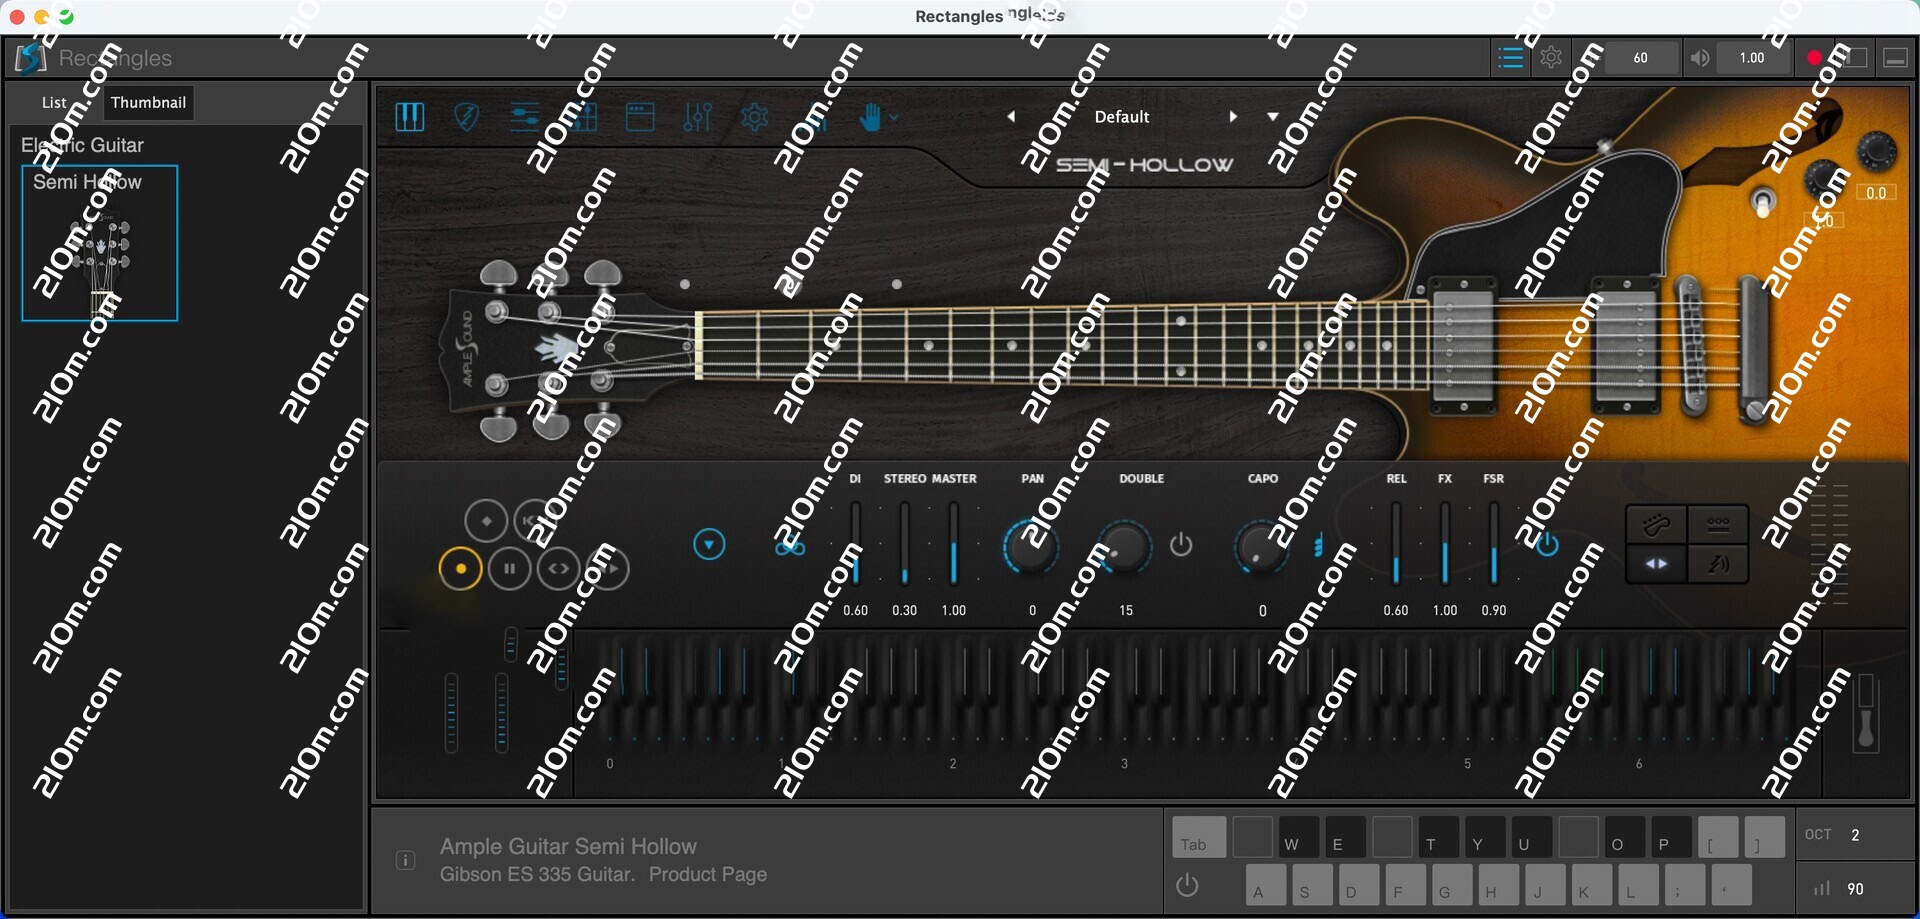Click the loop brackets playback button
This screenshot has width=1920, height=919.
point(559,569)
